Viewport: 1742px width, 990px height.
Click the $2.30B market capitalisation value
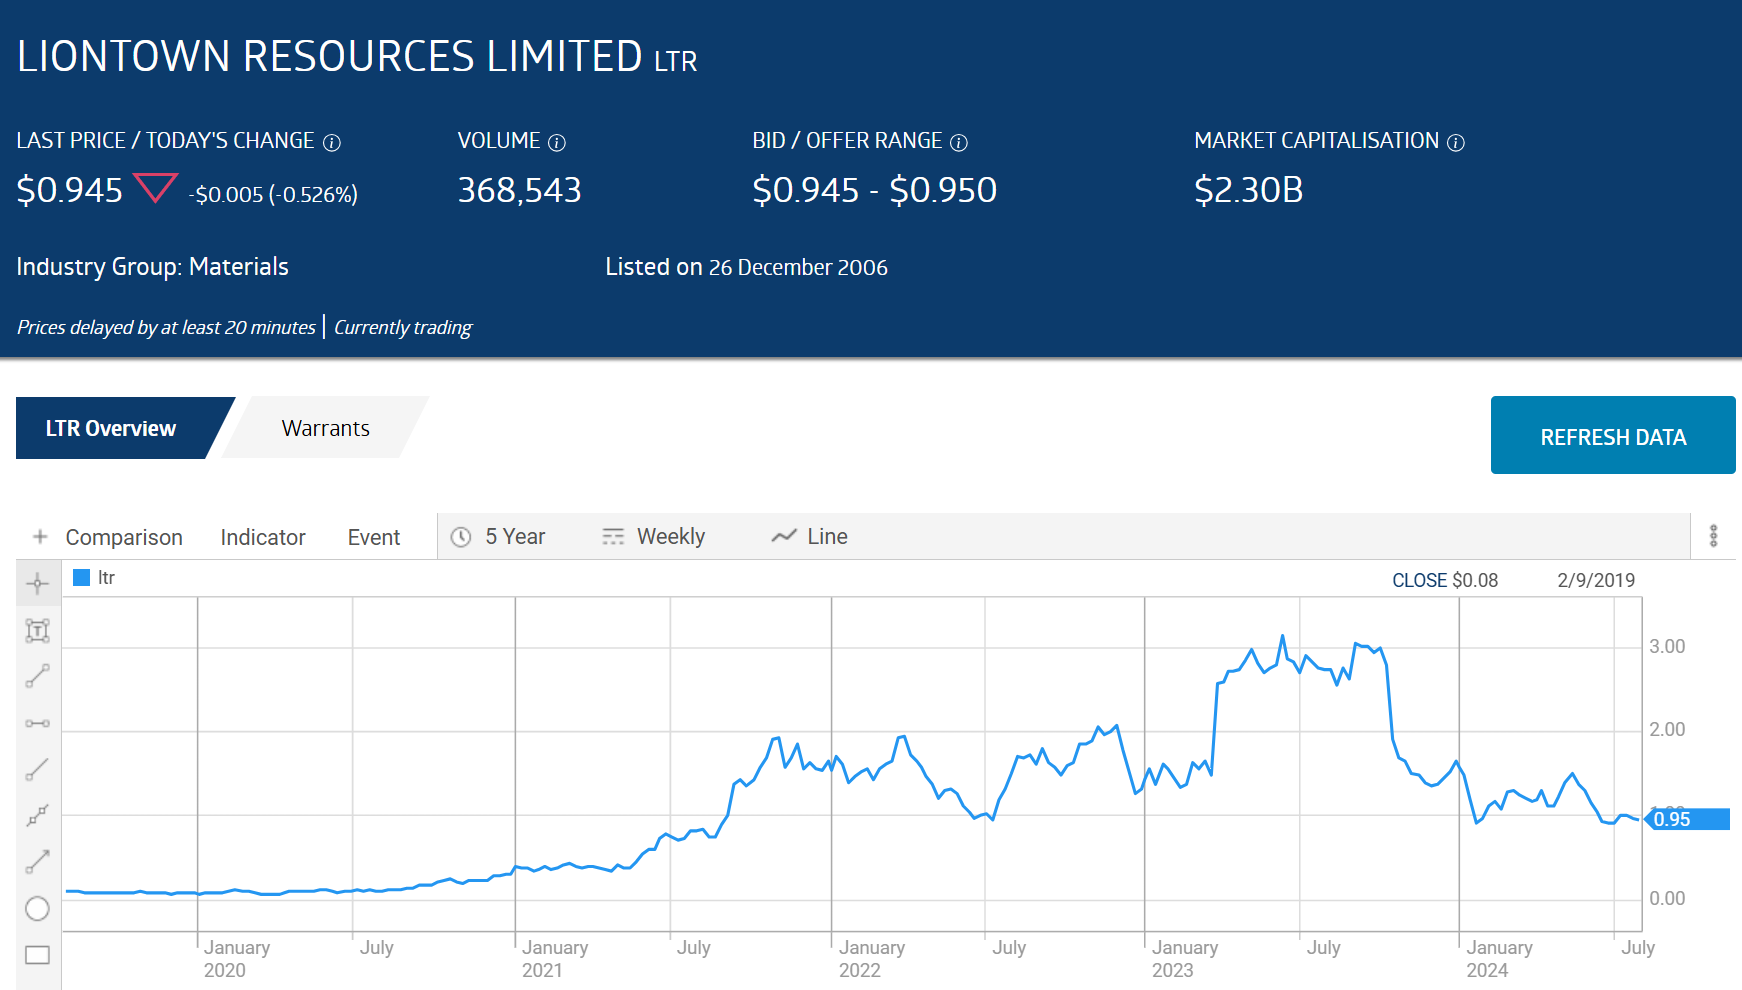(x=1249, y=190)
